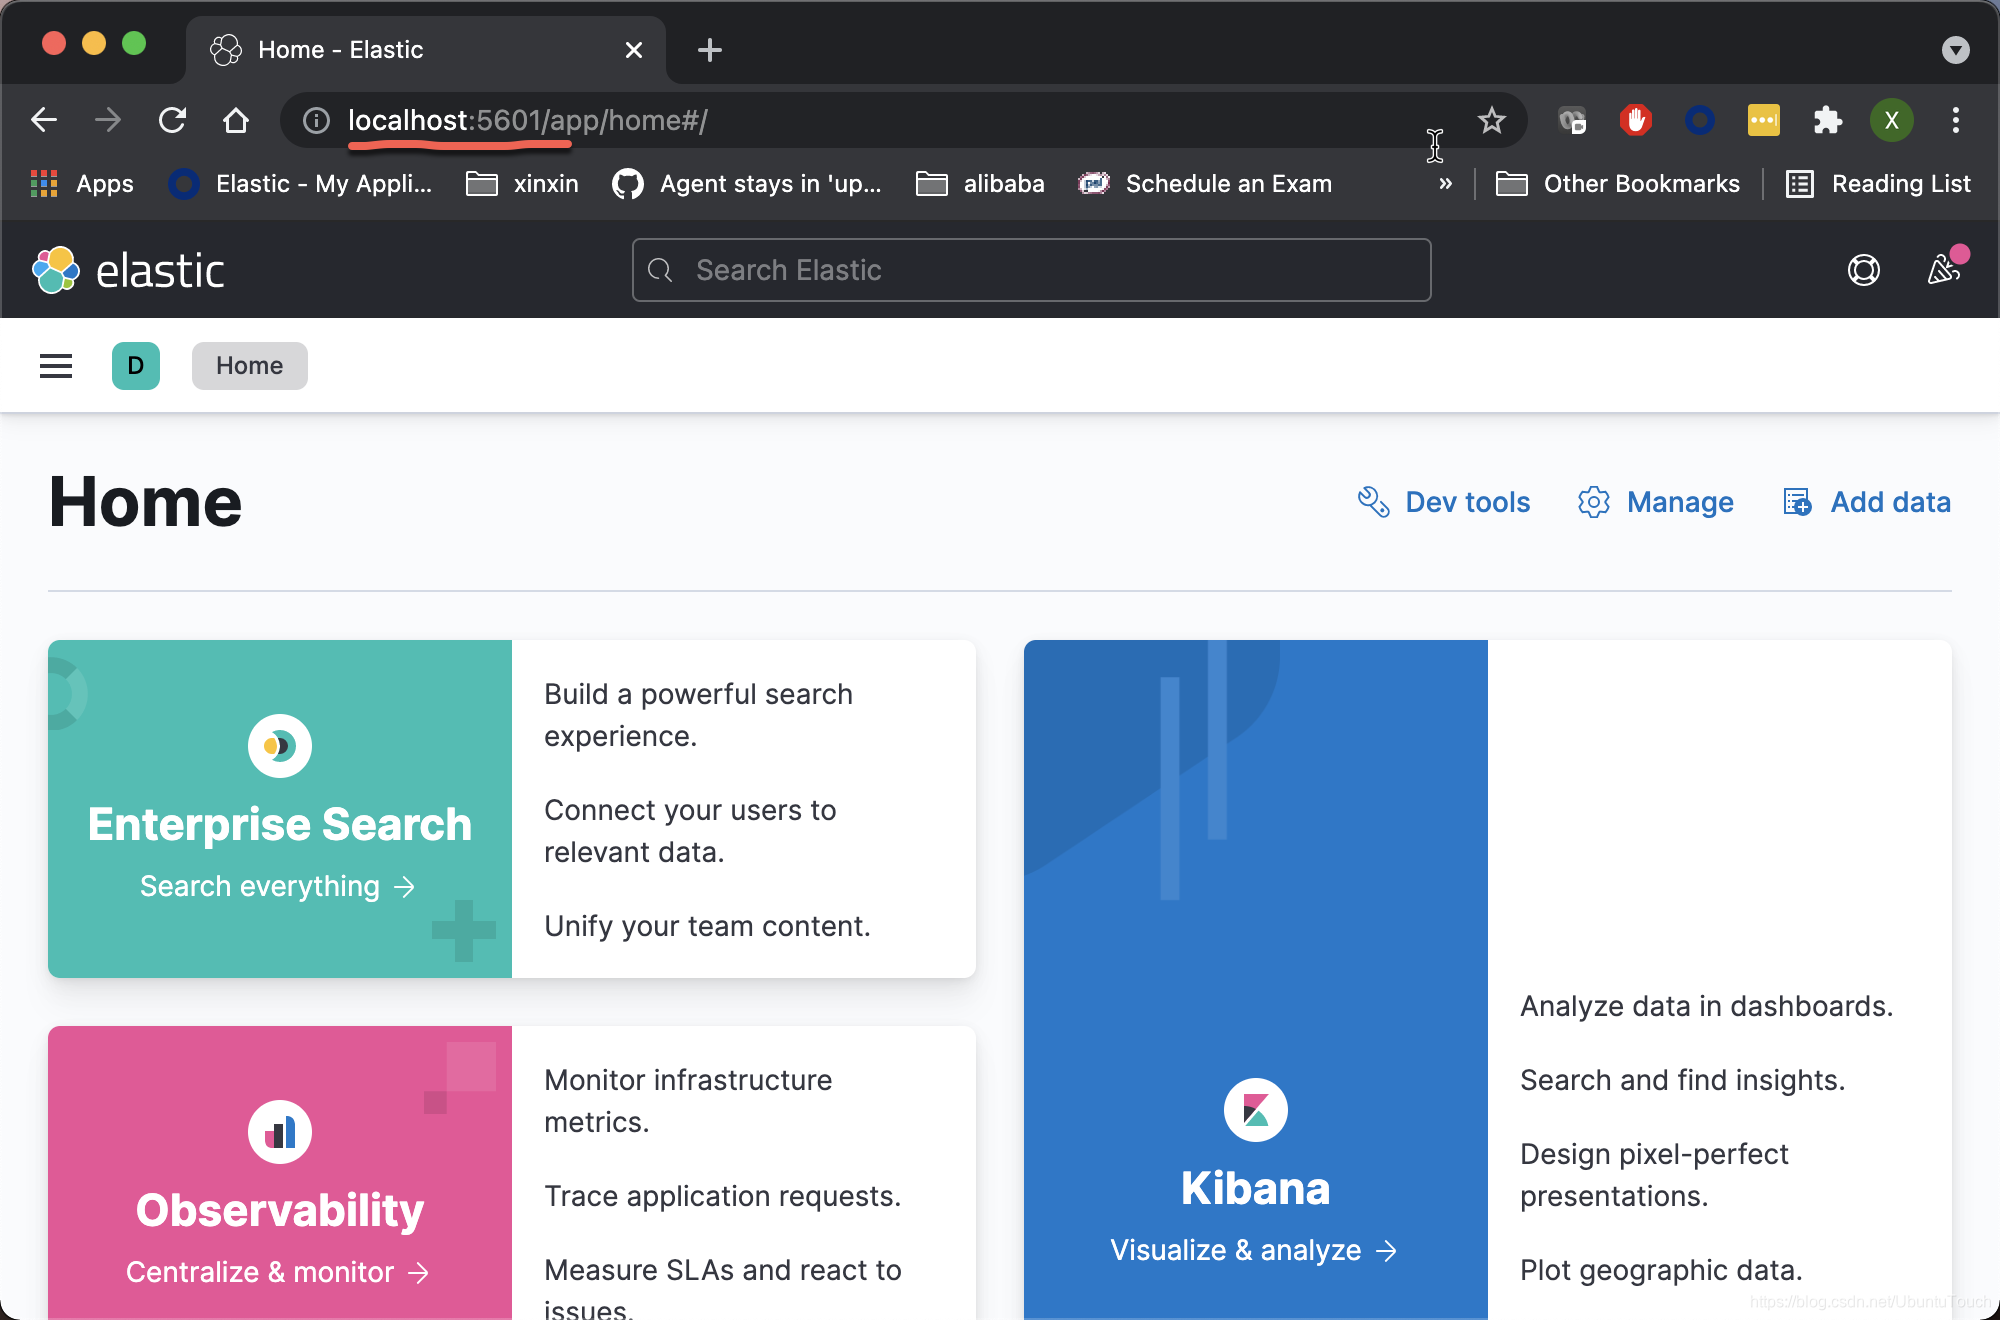Open the help menu lifebuoy icon
This screenshot has height=1320, width=2000.
[1863, 270]
